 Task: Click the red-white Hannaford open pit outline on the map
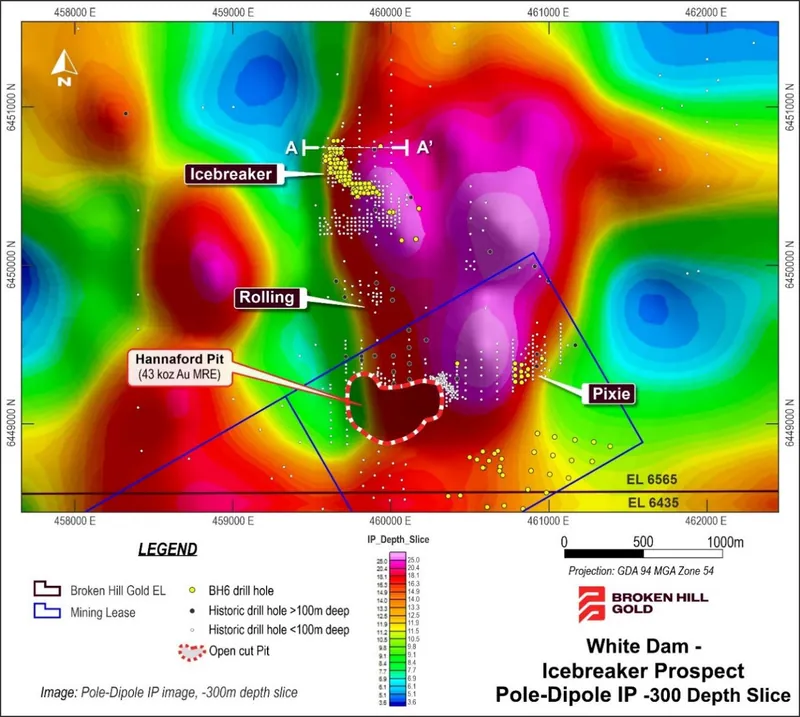[393, 408]
